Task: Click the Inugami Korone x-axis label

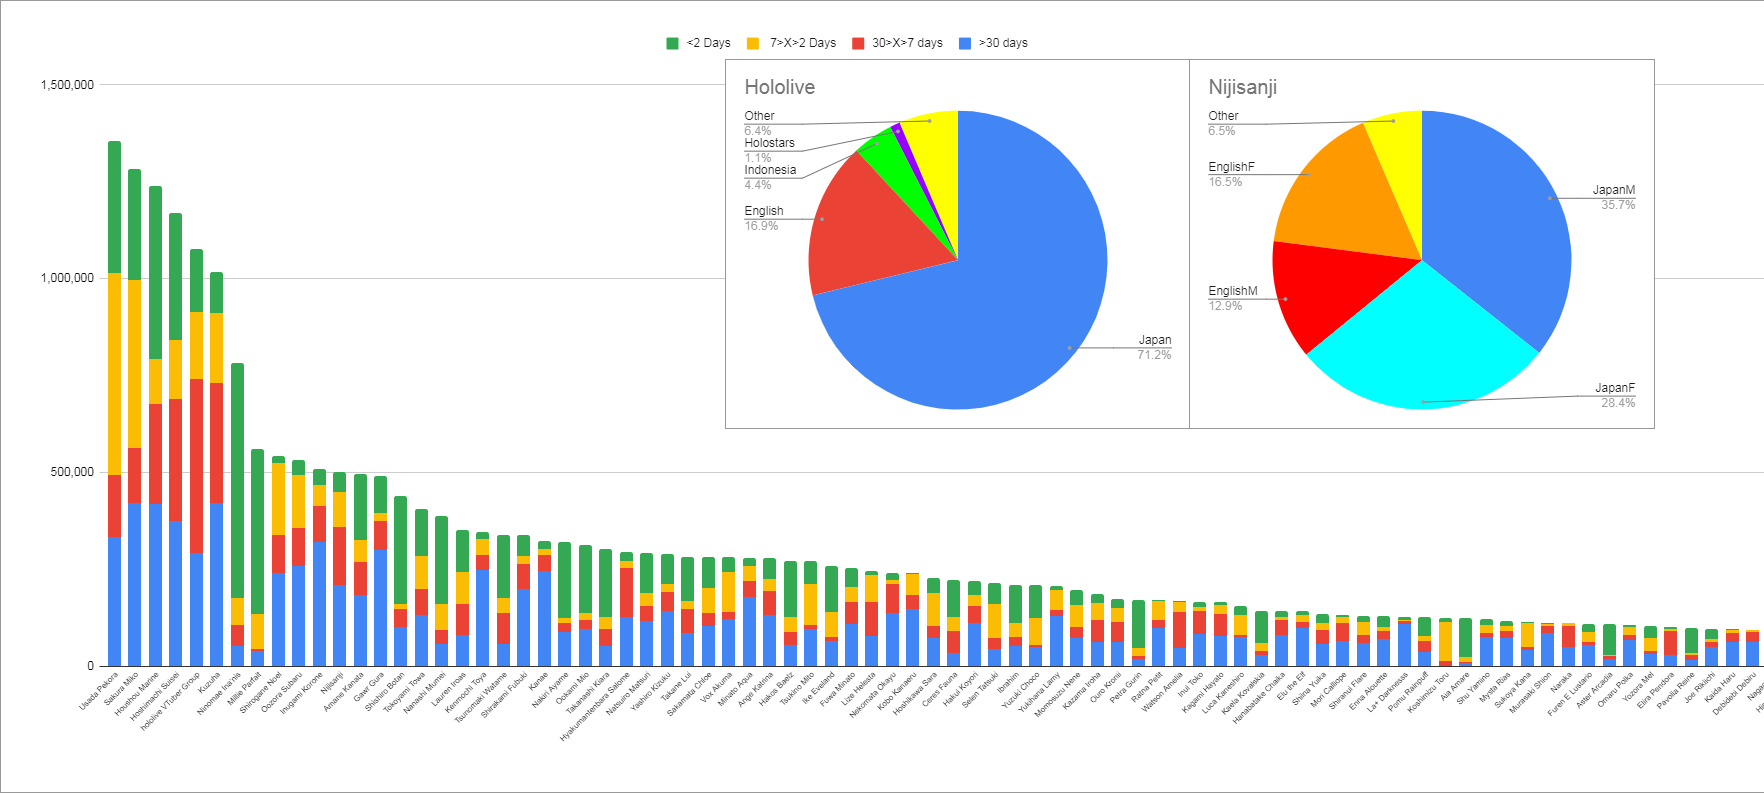Action: tap(302, 693)
